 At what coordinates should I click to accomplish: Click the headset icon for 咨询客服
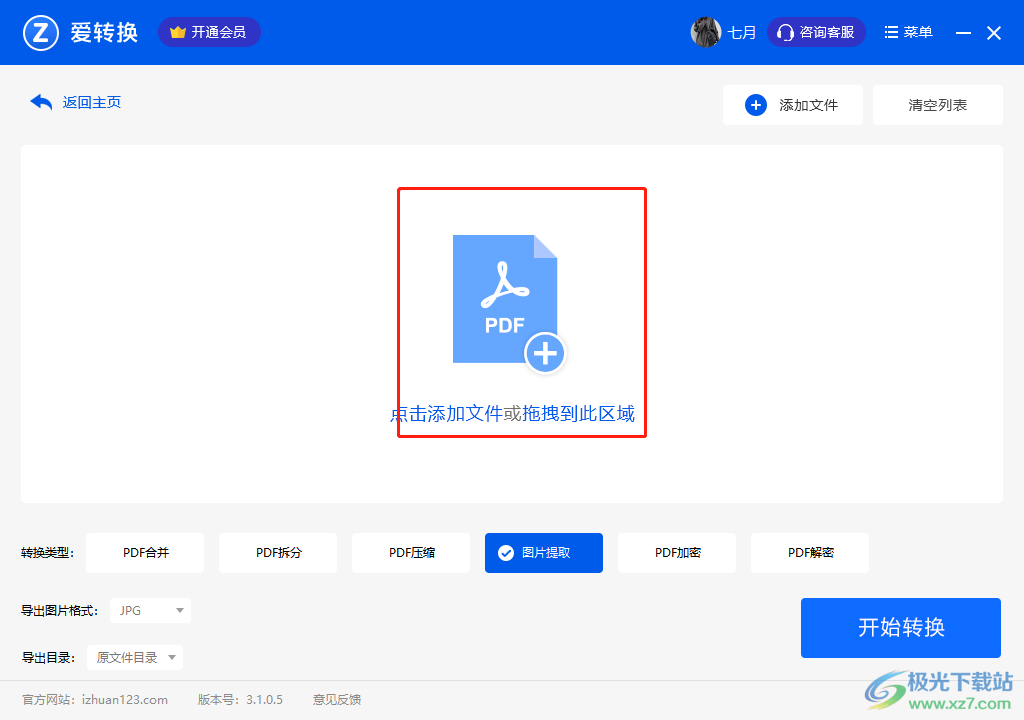pyautogui.click(x=785, y=32)
